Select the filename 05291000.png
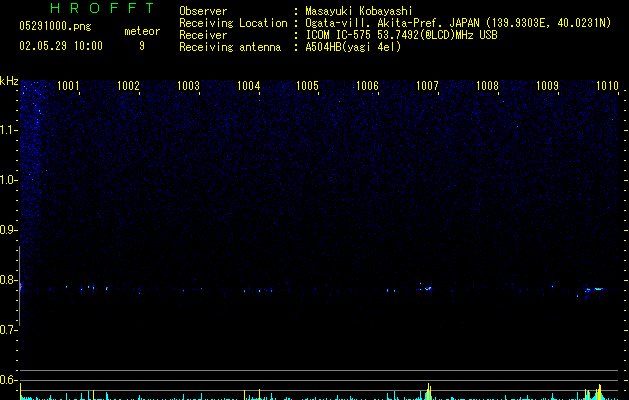This screenshot has height=400, width=629. click(x=55, y=26)
